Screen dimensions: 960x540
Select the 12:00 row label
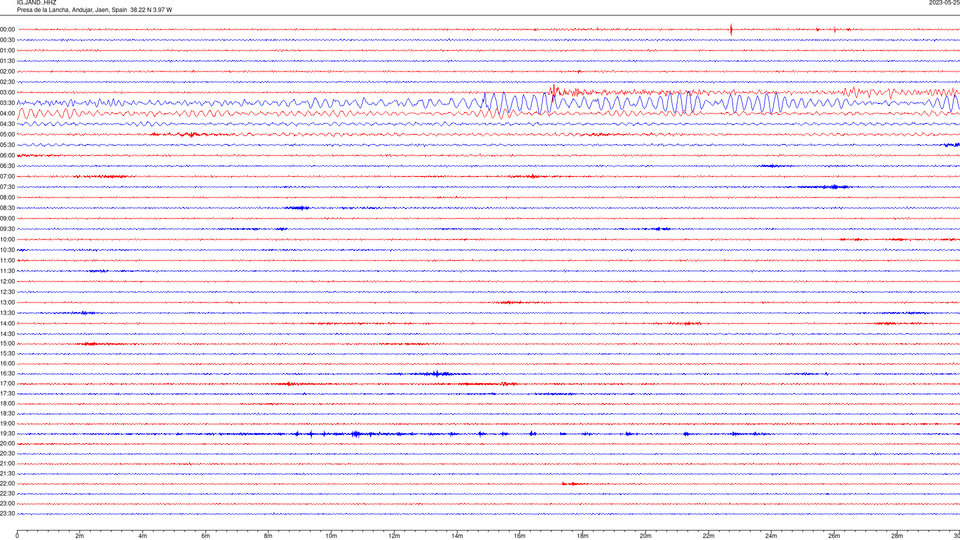7,281
